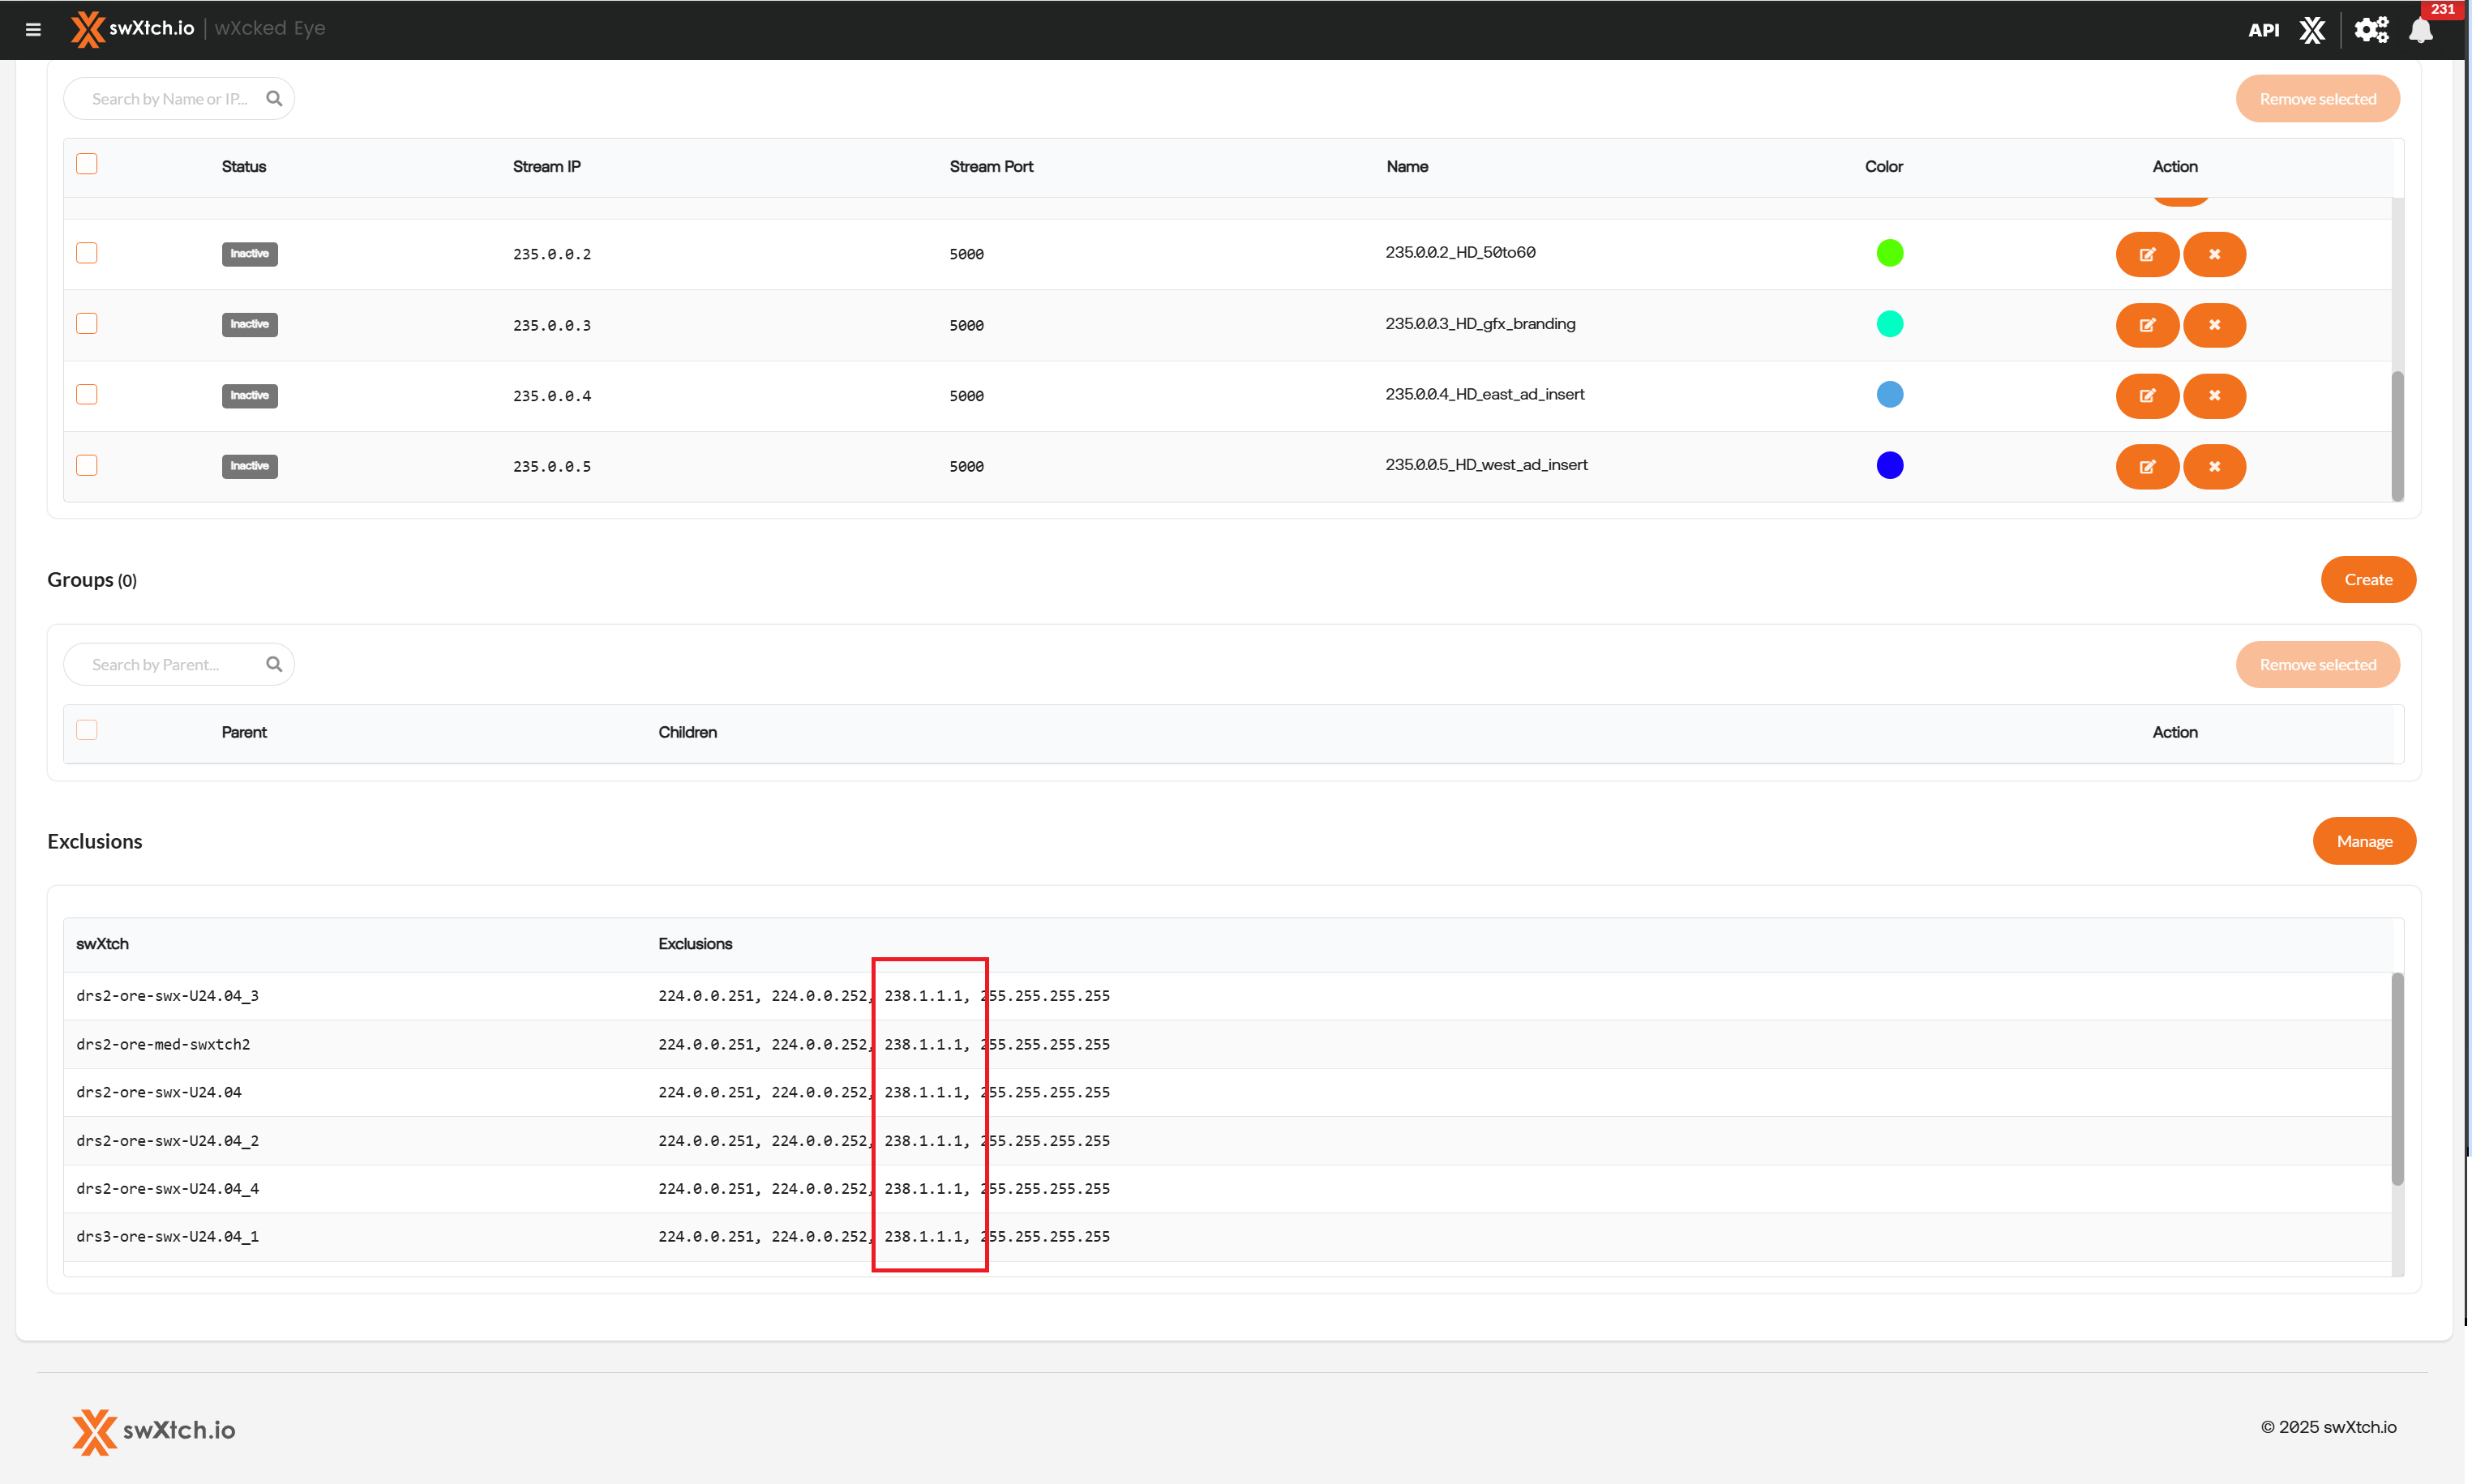Viewport: 2472px width, 1484px height.
Task: Check the box for stream 235.0.0.2
Action: pos(87,253)
